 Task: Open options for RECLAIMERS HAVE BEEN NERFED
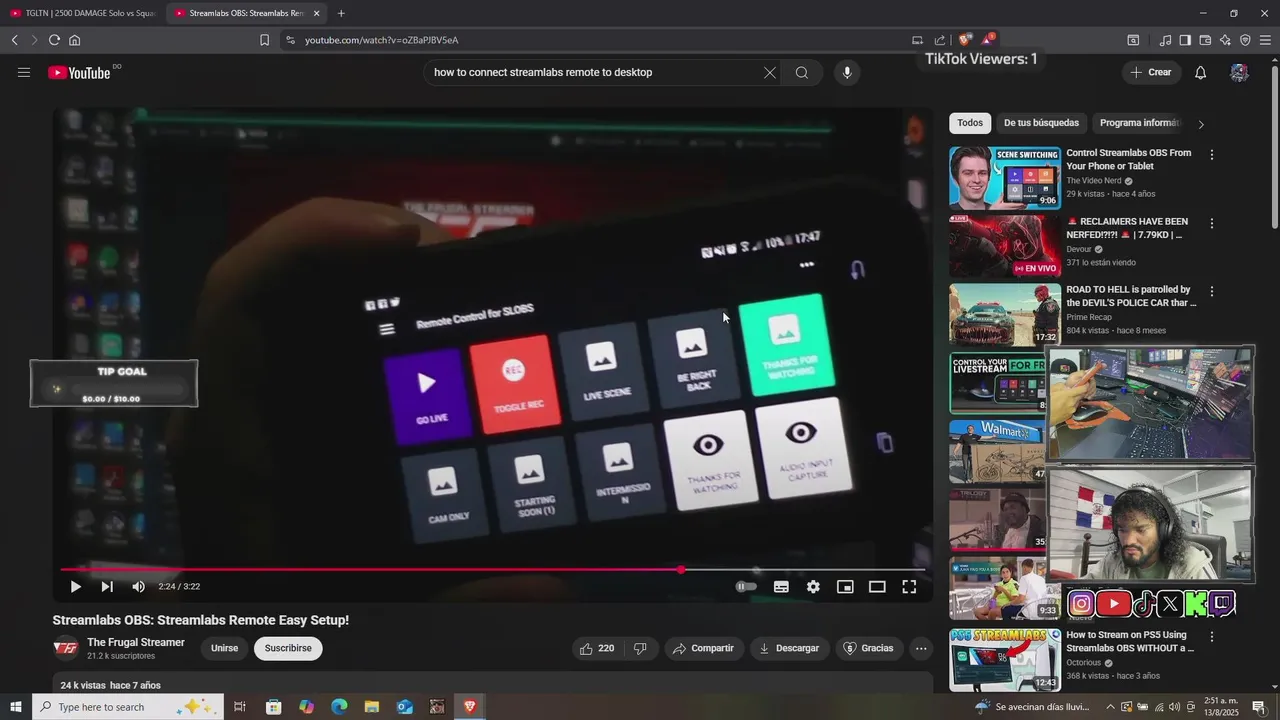1212,223
